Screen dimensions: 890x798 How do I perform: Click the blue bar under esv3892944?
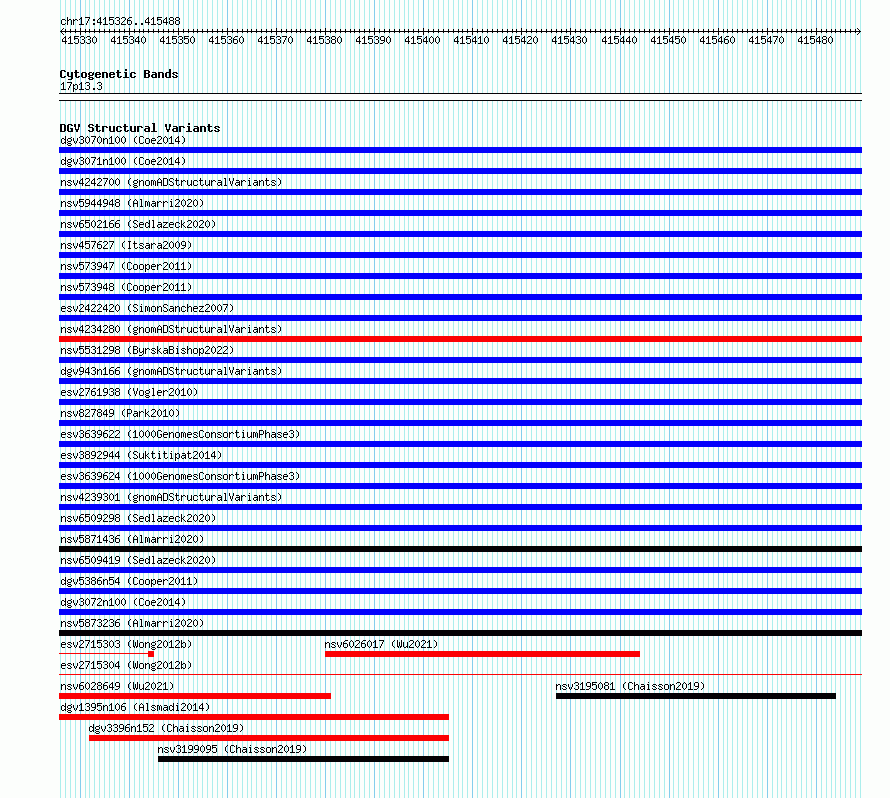[x=460, y=465]
